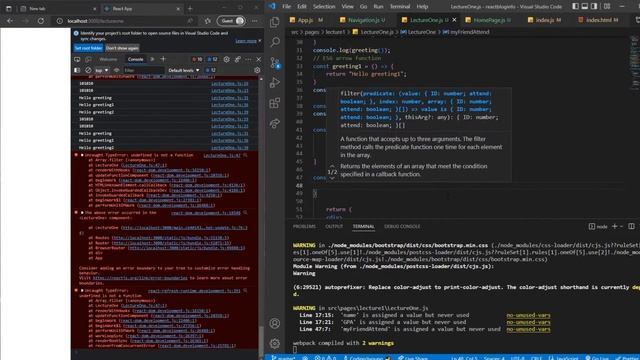The width and height of the screenshot is (640, 360).
Task: Open the Manage gear in the activity bar
Action: [x=275, y=343]
